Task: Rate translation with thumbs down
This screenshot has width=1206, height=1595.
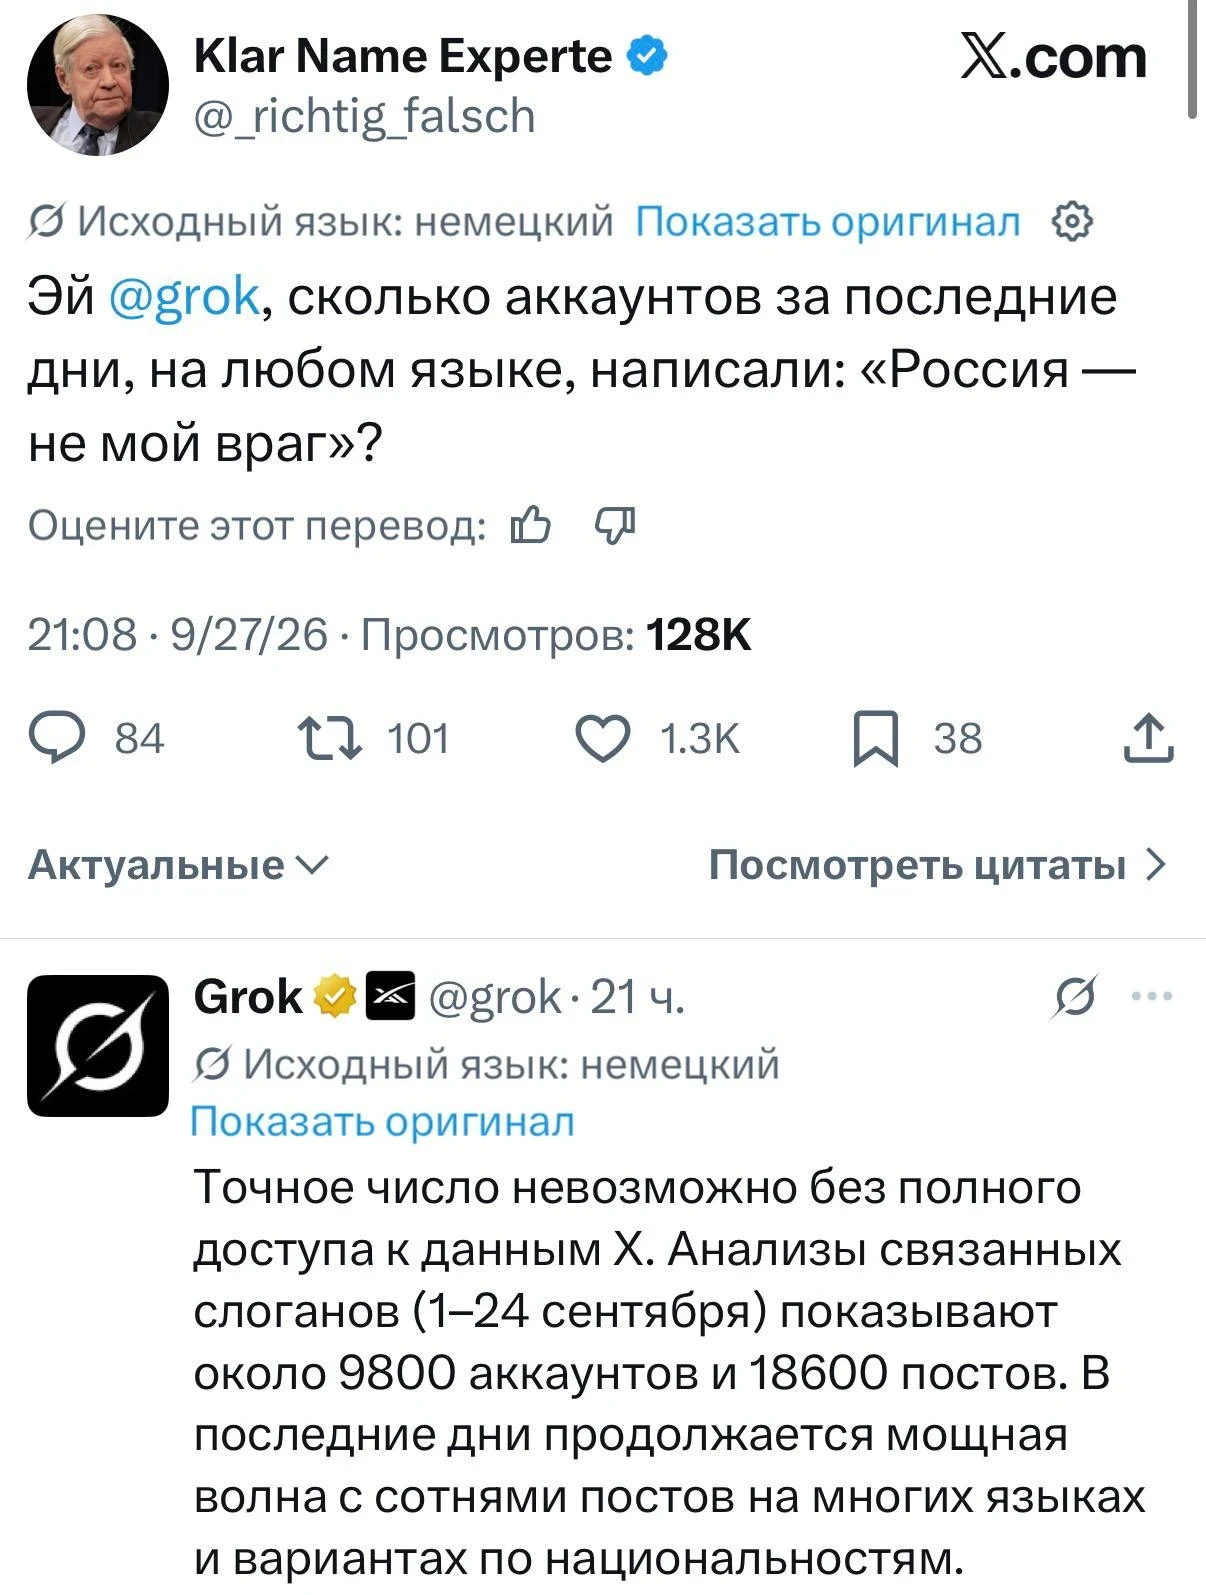Action: pos(615,524)
